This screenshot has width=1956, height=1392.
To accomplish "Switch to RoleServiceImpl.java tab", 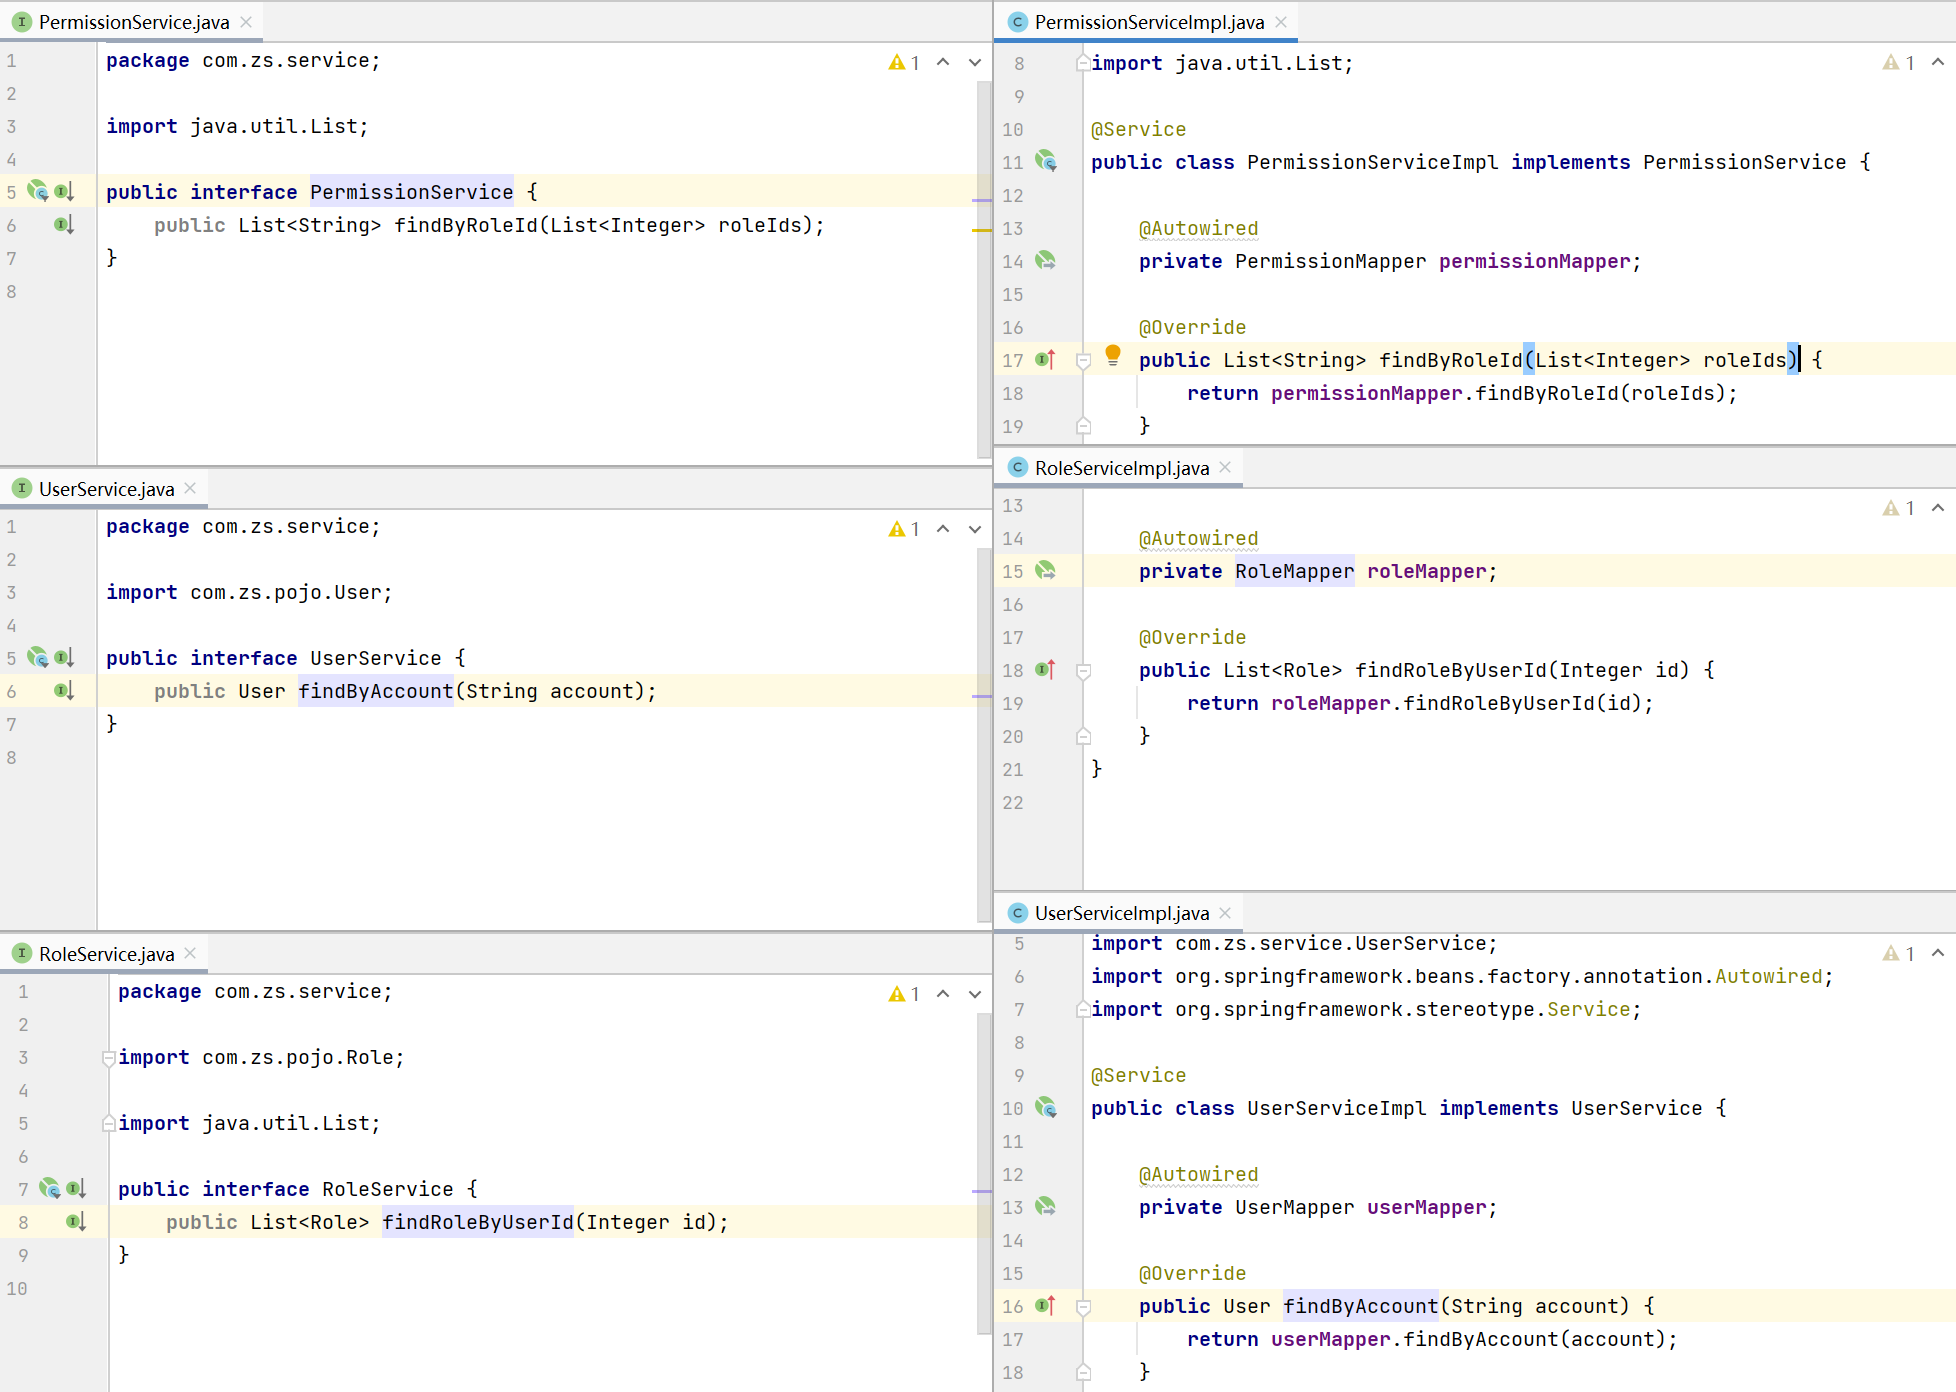I will [x=1122, y=468].
